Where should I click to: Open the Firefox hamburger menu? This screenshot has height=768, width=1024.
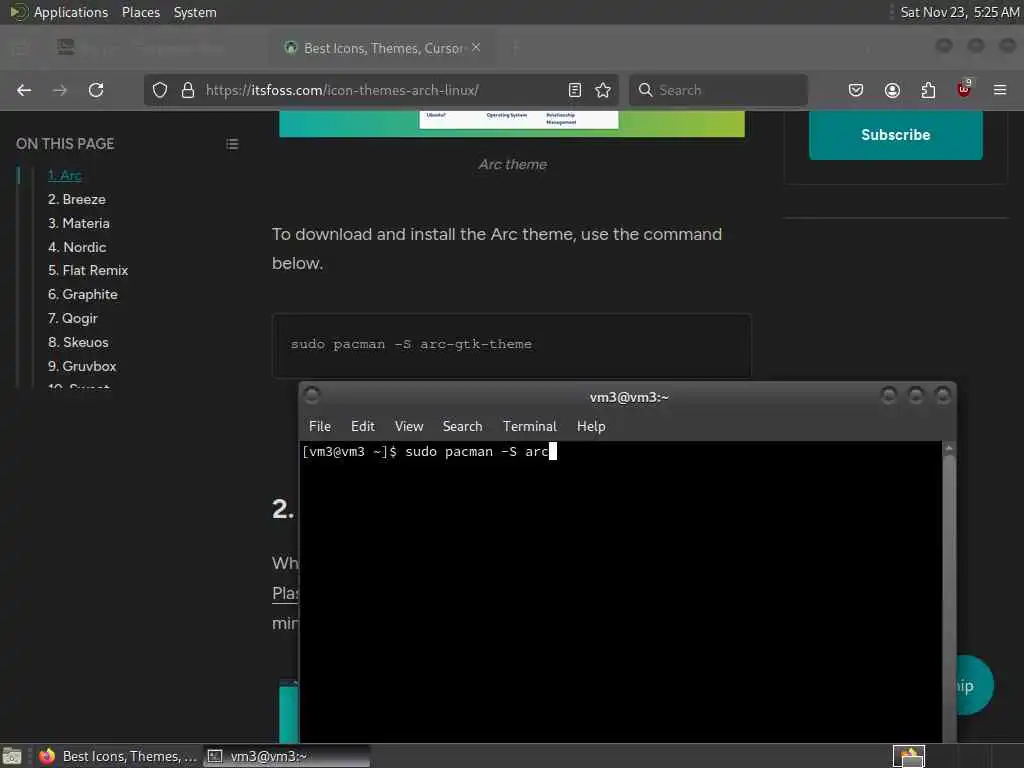(1000, 90)
